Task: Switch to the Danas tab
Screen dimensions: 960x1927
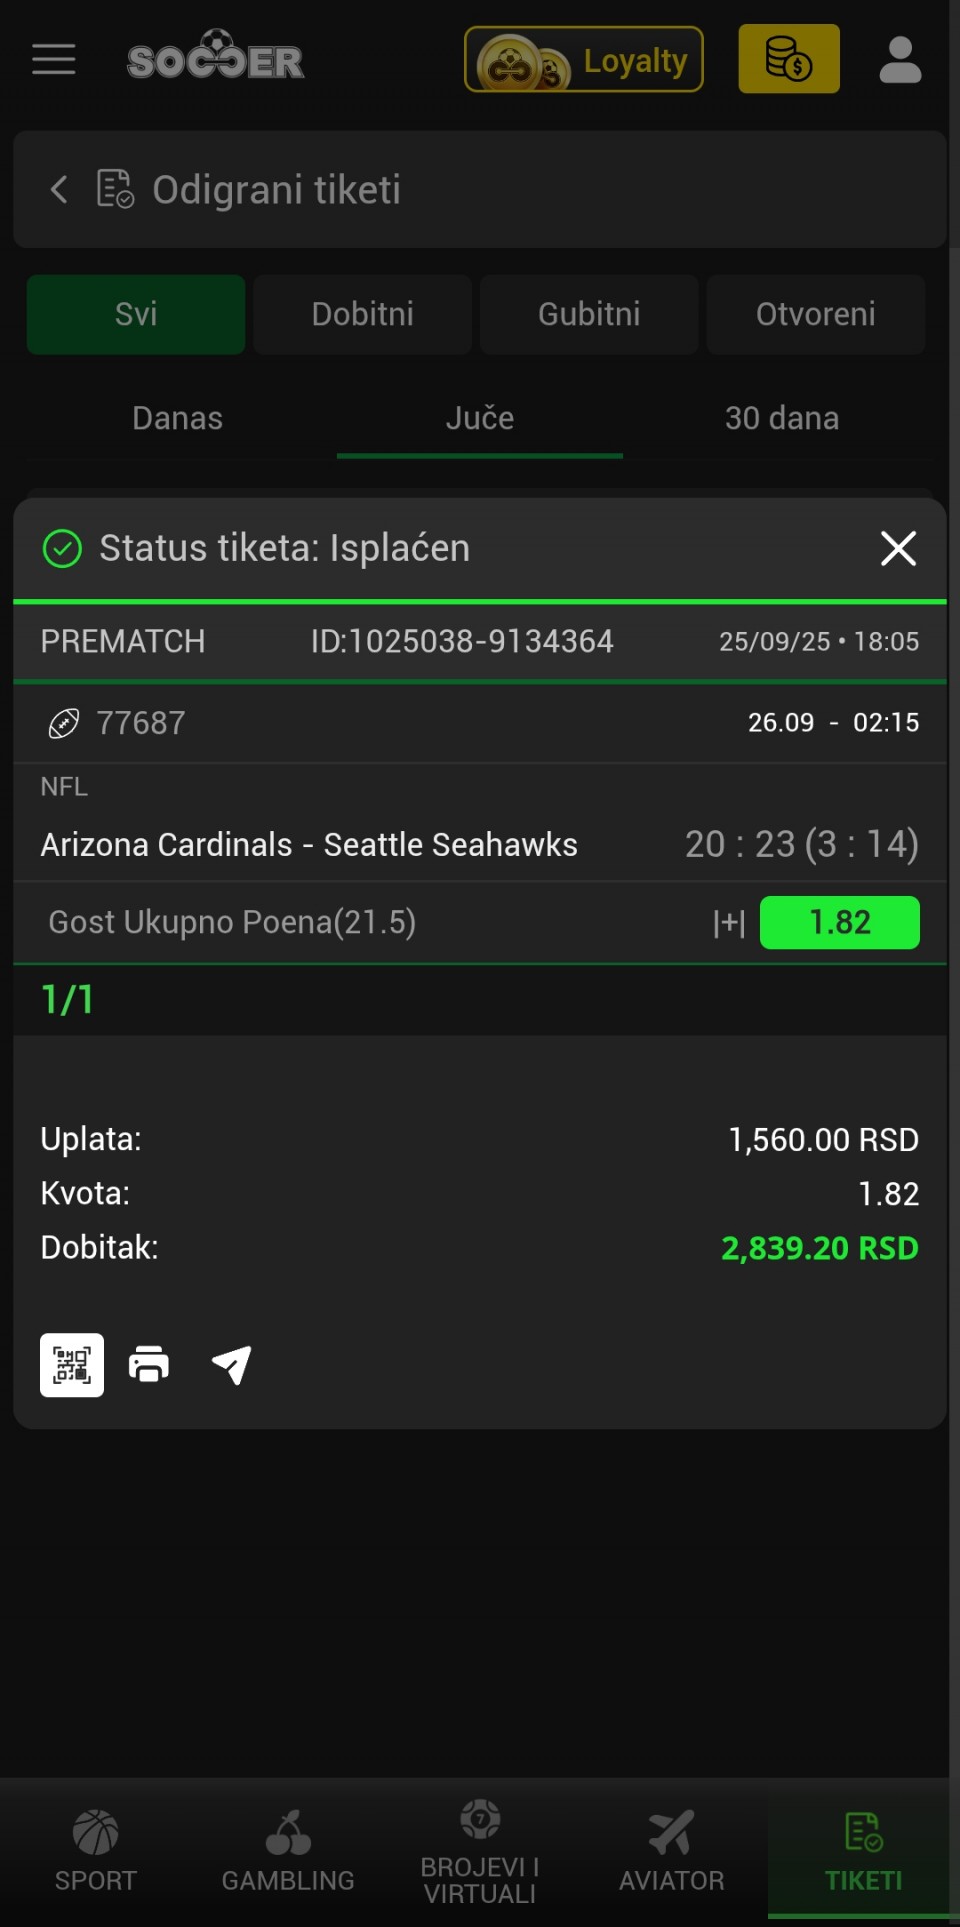Action: (x=178, y=418)
